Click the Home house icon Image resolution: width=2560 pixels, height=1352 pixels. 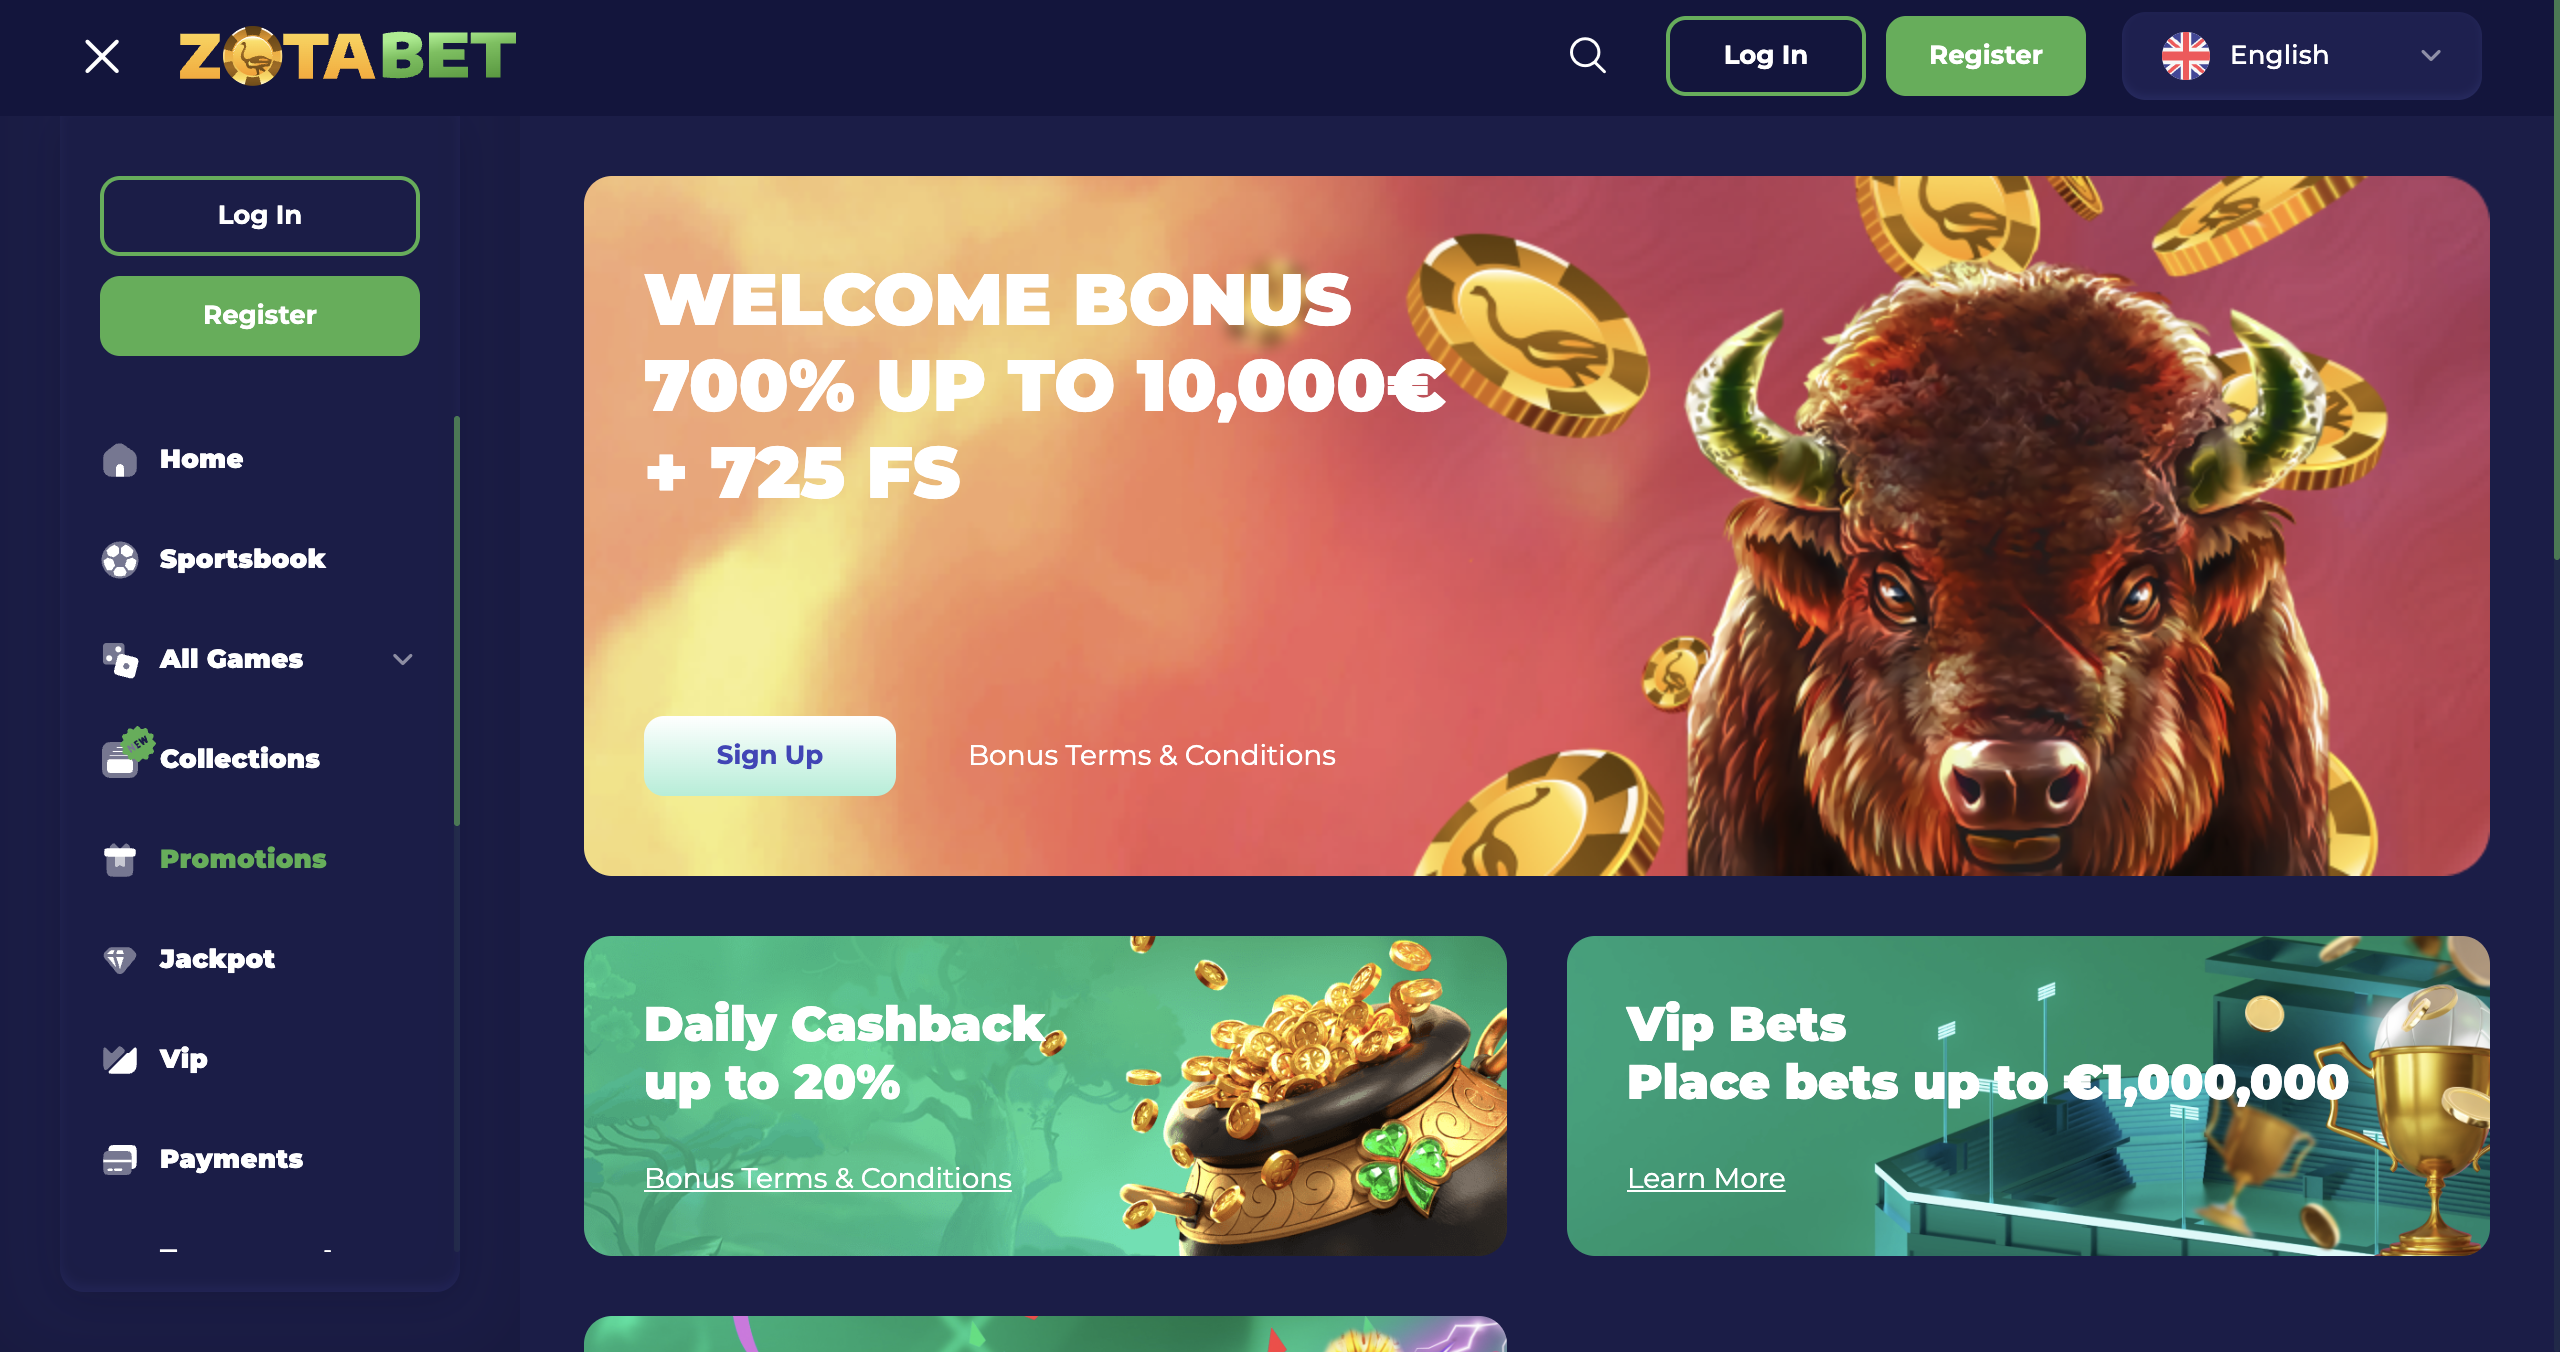pos(120,460)
